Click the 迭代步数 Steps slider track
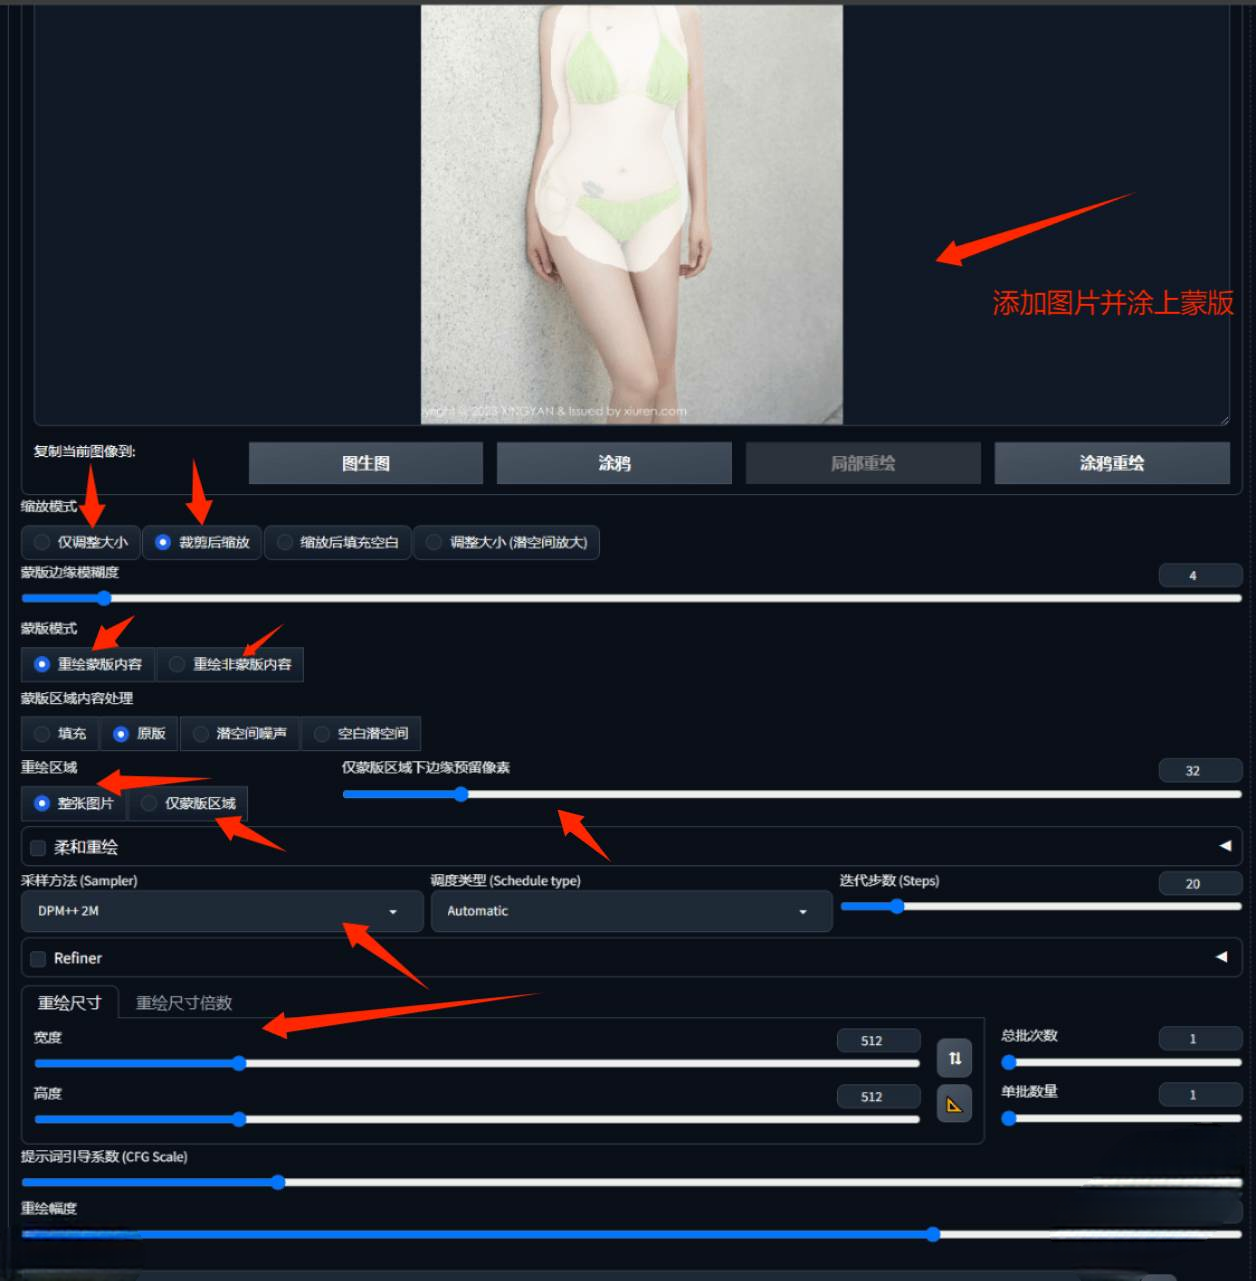 click(1040, 906)
